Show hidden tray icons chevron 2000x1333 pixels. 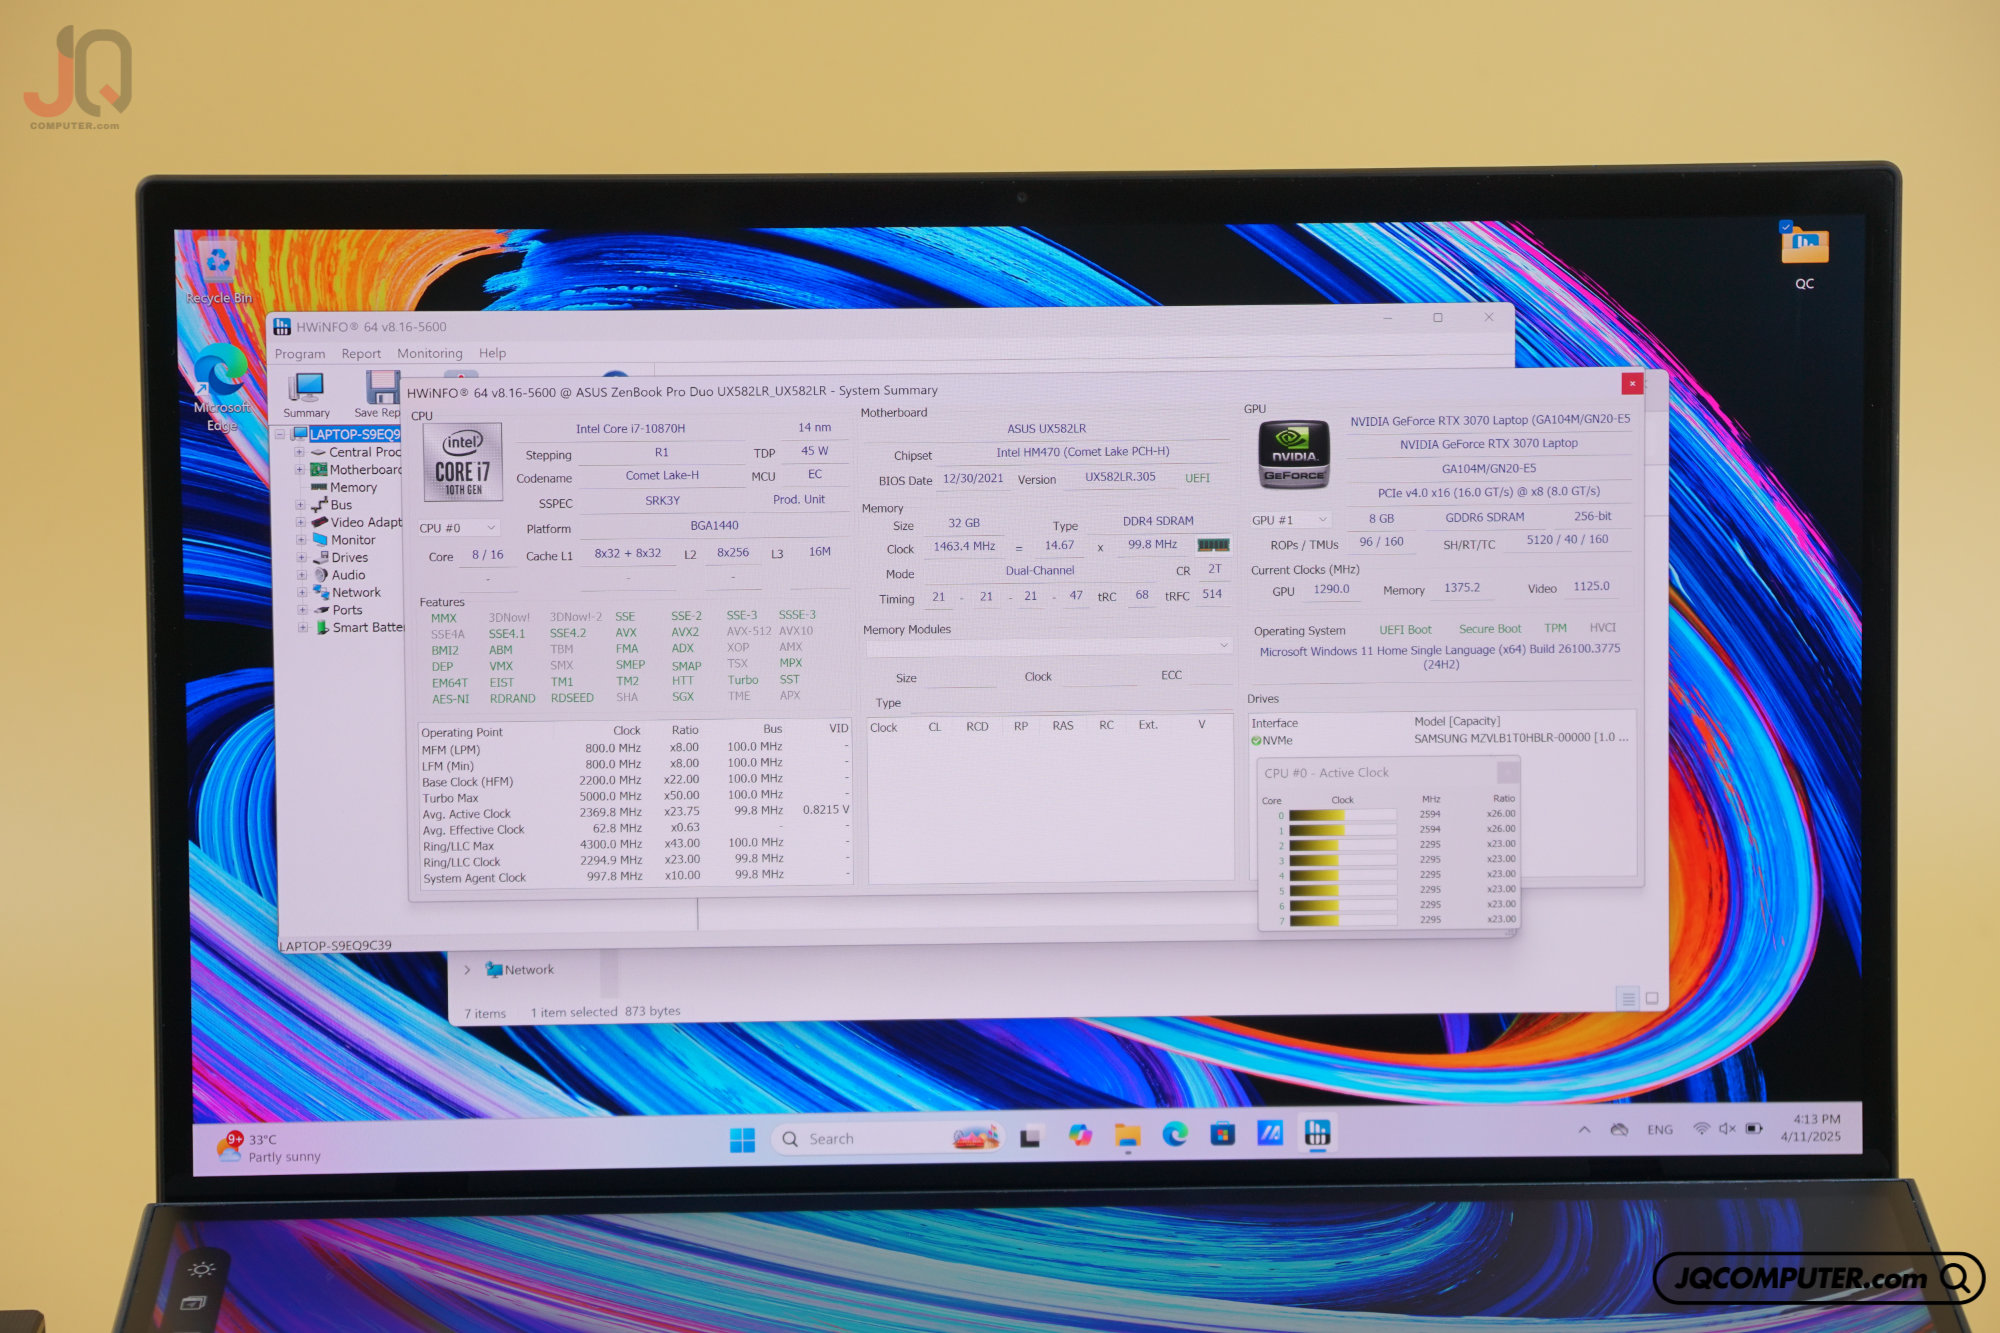(x=1584, y=1130)
